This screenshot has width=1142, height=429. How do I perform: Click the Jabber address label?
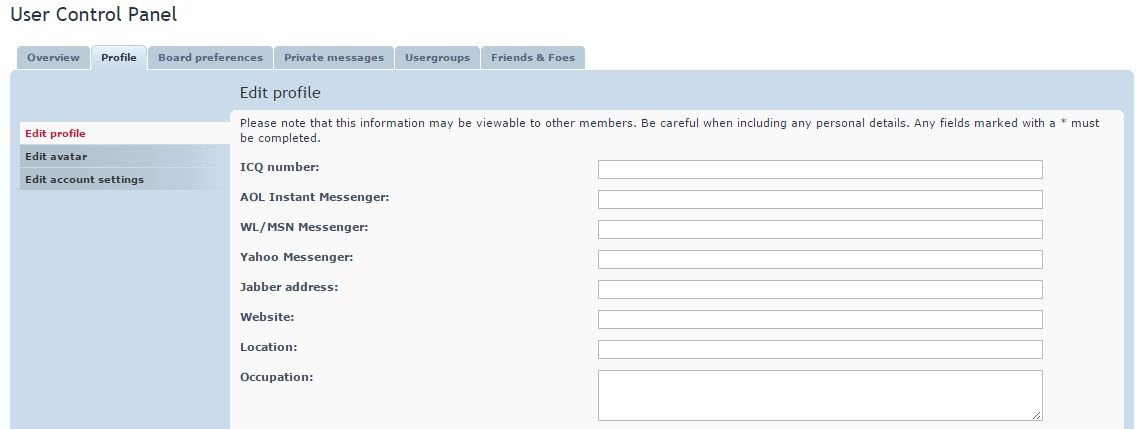coord(289,287)
